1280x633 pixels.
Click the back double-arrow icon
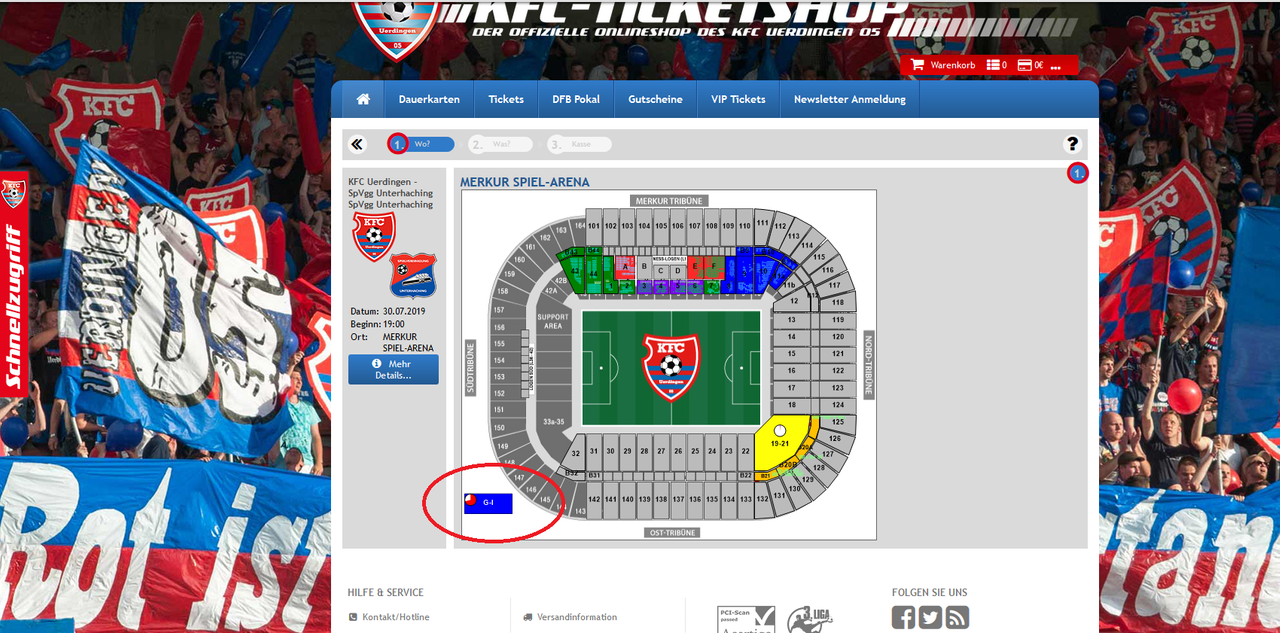coord(357,144)
